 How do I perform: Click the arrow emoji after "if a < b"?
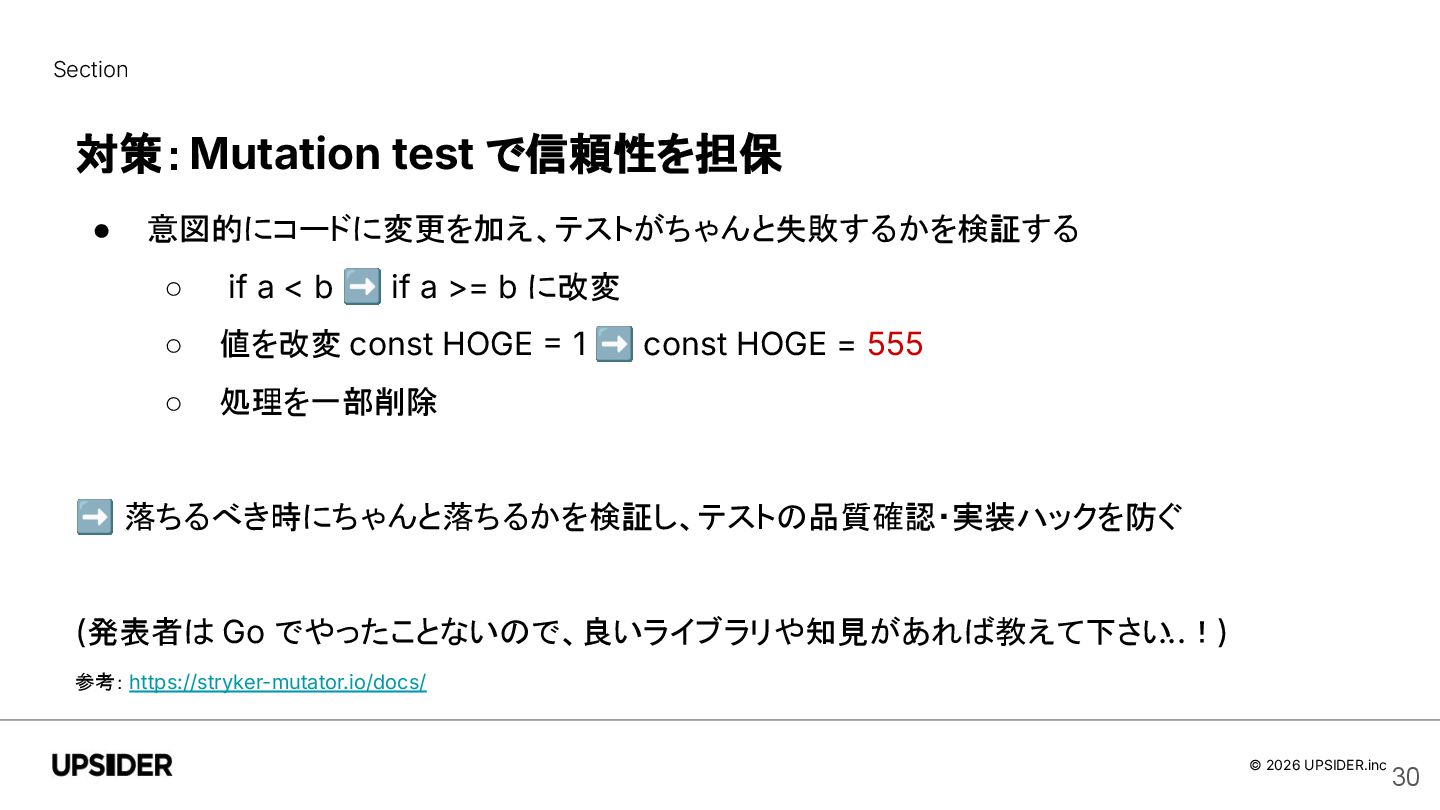tap(361, 287)
